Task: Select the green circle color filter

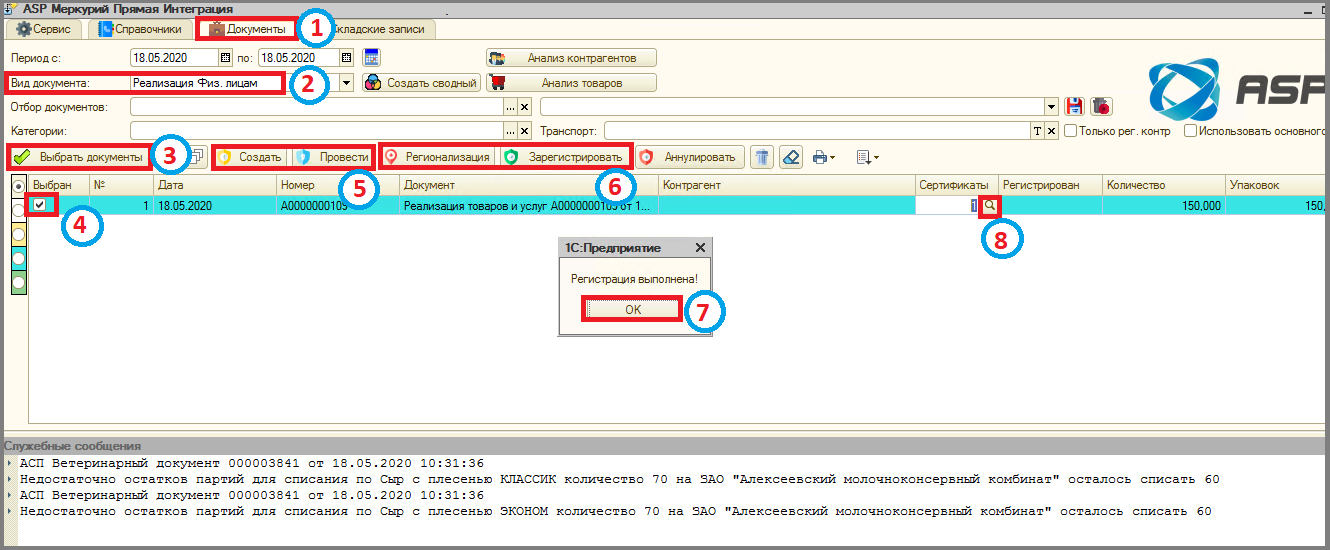Action: click(x=18, y=283)
